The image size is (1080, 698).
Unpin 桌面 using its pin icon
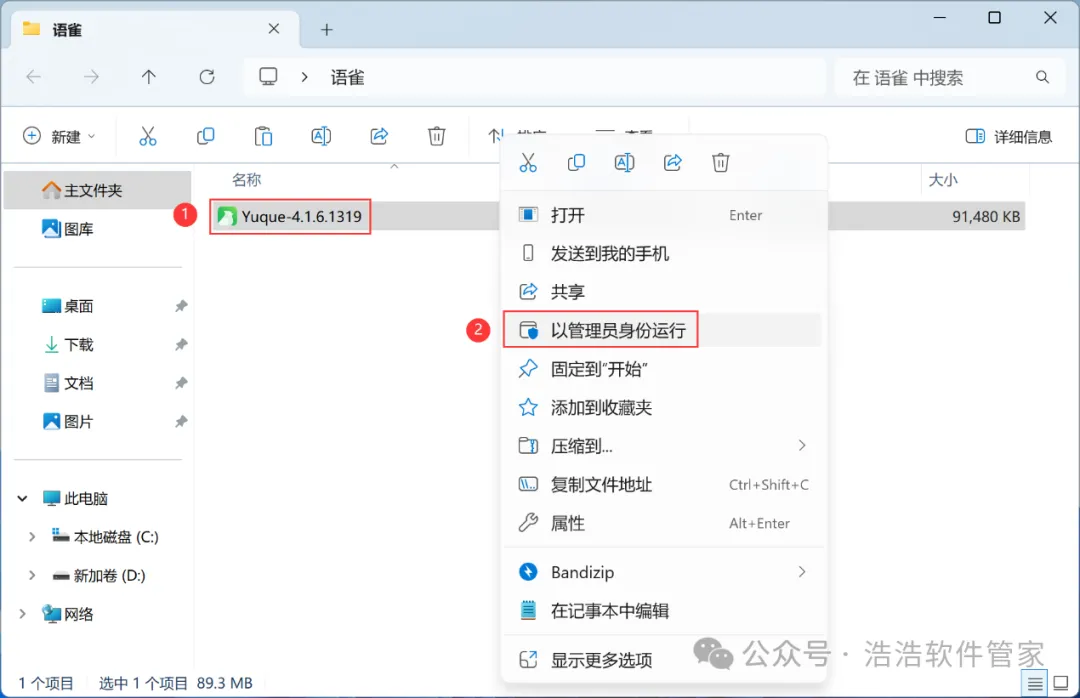click(x=180, y=306)
